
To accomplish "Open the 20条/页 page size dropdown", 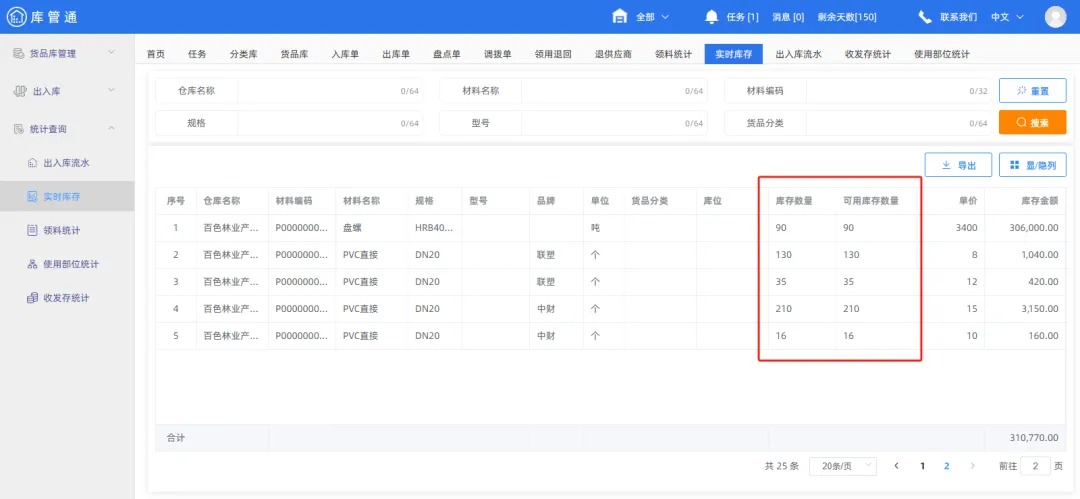I will [843, 466].
